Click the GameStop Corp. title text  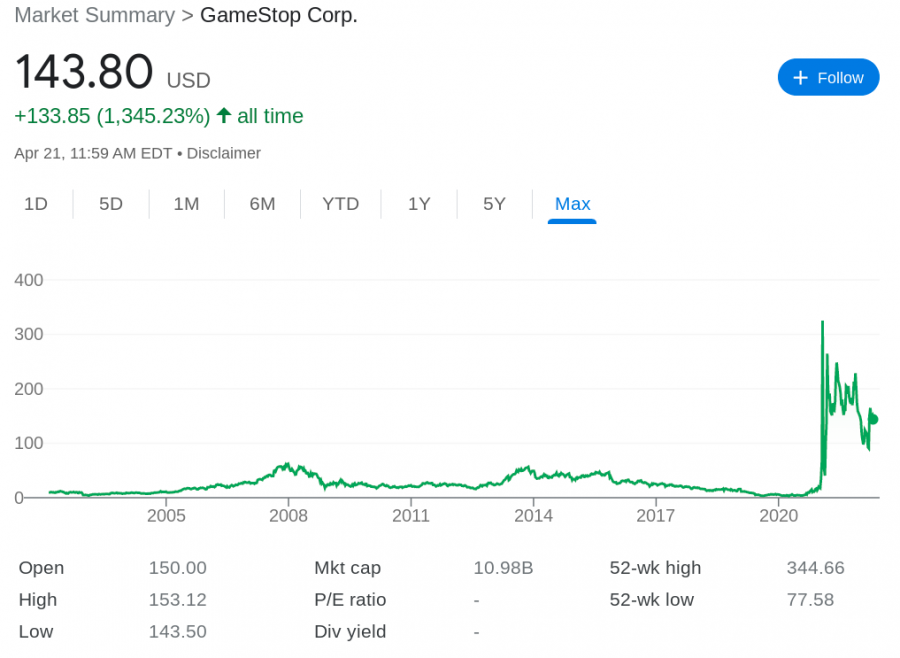point(279,15)
